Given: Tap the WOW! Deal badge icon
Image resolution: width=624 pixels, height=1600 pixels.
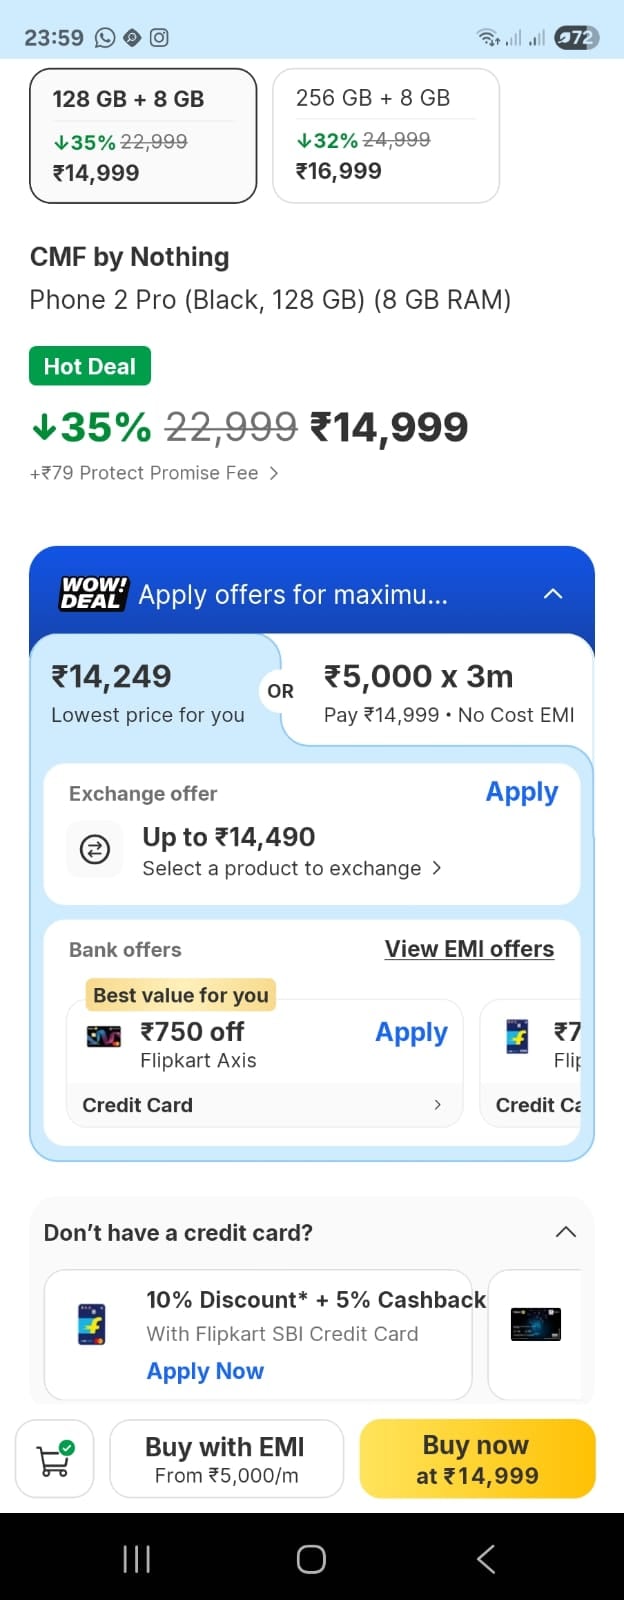Looking at the screenshot, I should (93, 594).
